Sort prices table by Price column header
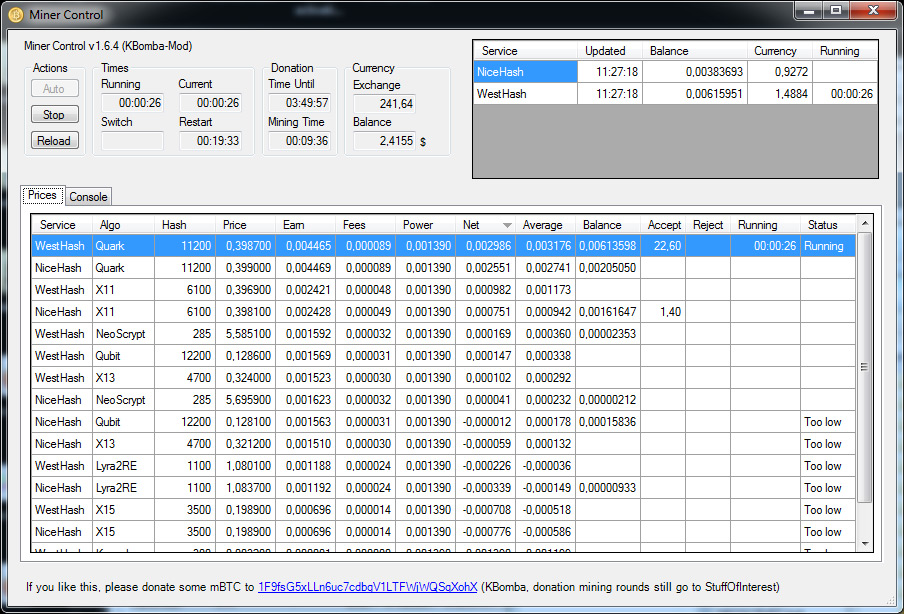Image resolution: width=904 pixels, height=614 pixels. pos(245,225)
